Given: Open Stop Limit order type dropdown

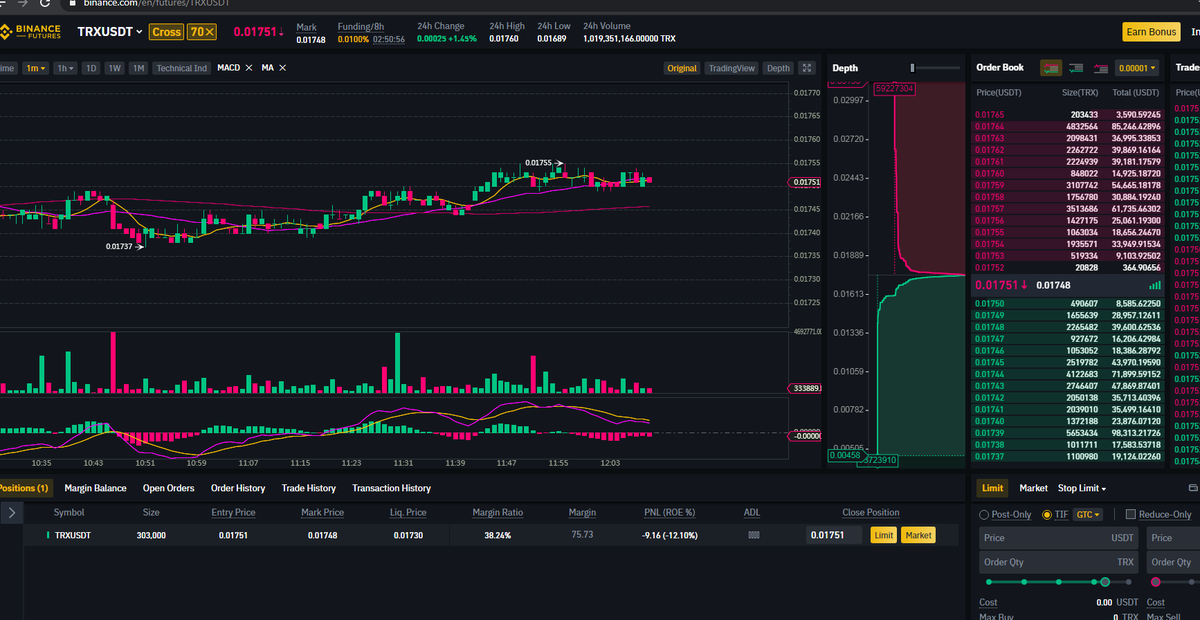Looking at the screenshot, I should click(1082, 488).
